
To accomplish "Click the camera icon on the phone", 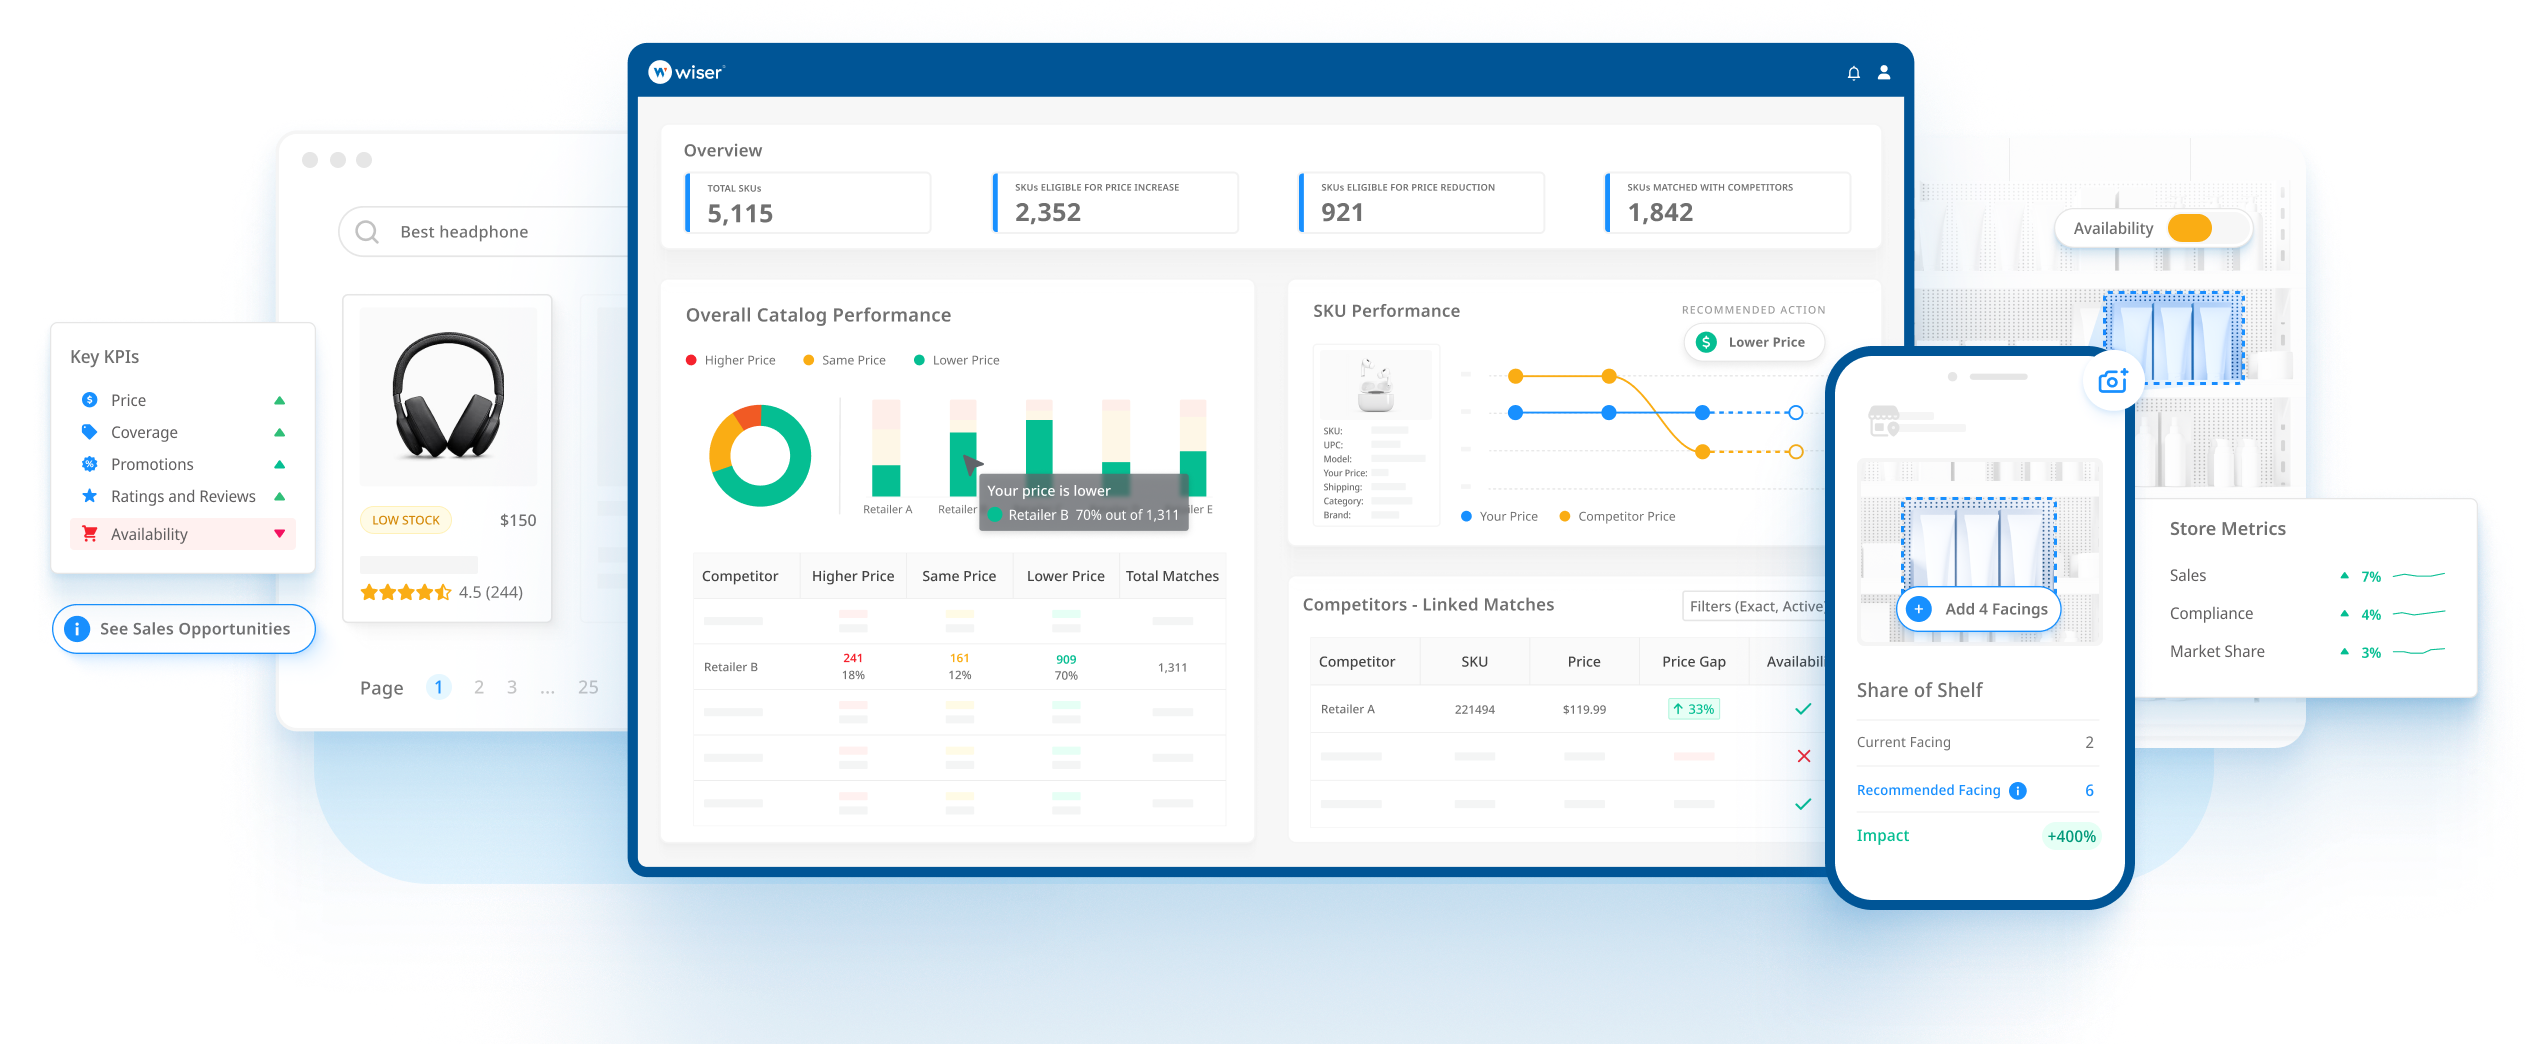I will pos(2113,381).
